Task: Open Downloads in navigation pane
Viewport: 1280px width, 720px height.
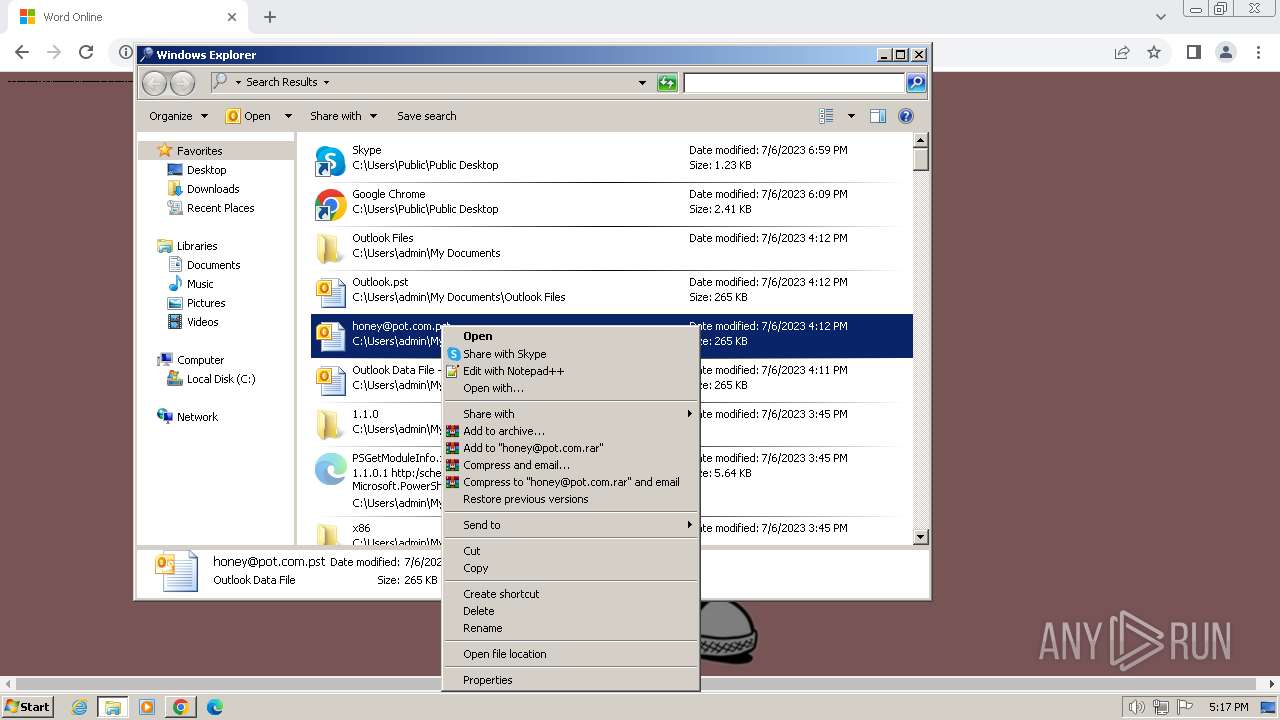Action: (x=213, y=189)
